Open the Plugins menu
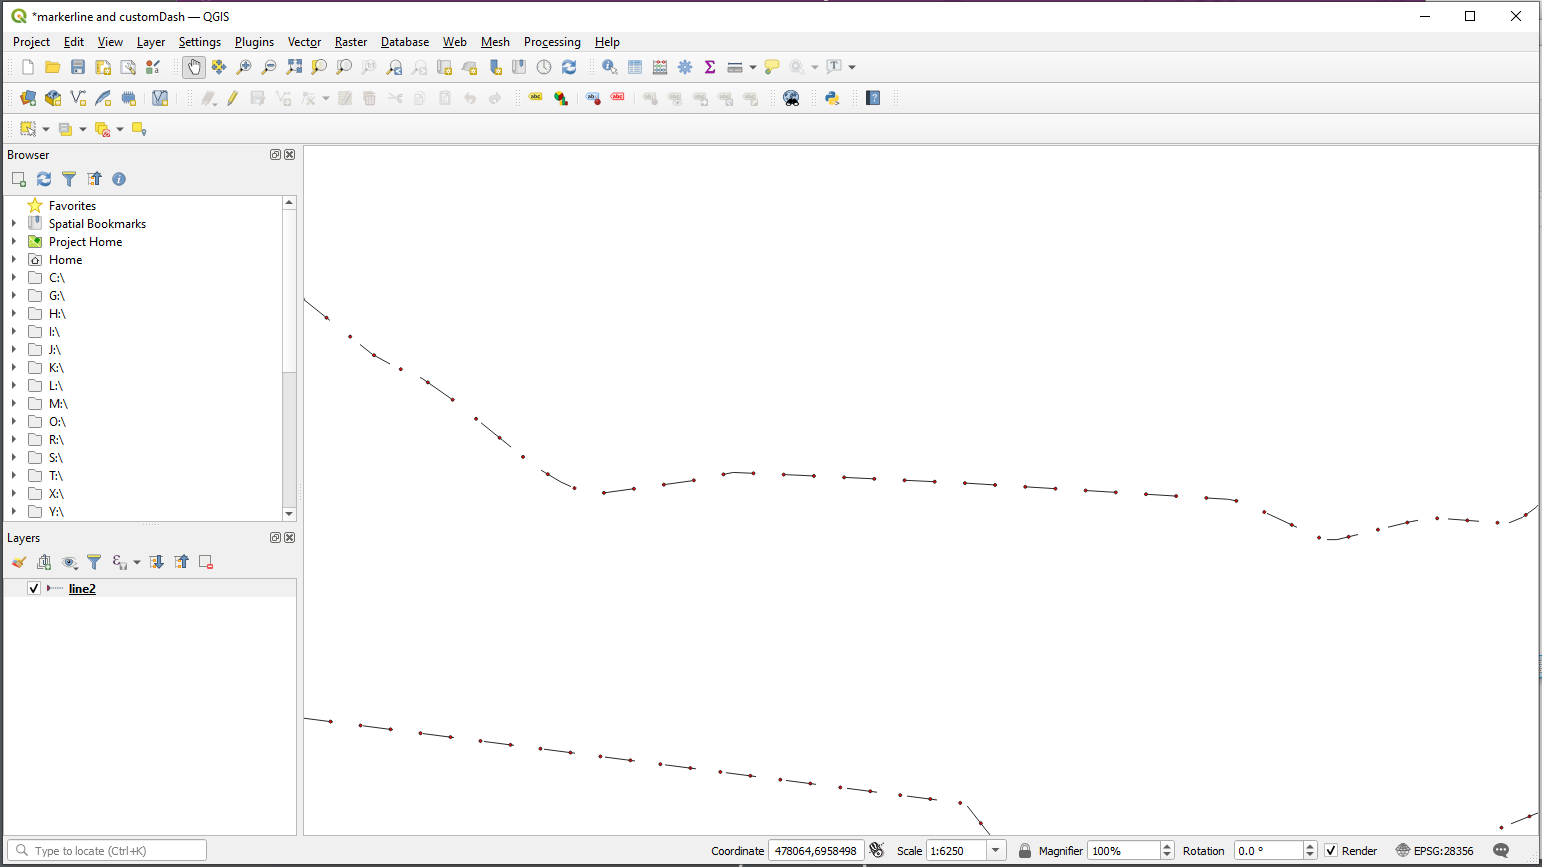The height and width of the screenshot is (867, 1542). point(254,42)
